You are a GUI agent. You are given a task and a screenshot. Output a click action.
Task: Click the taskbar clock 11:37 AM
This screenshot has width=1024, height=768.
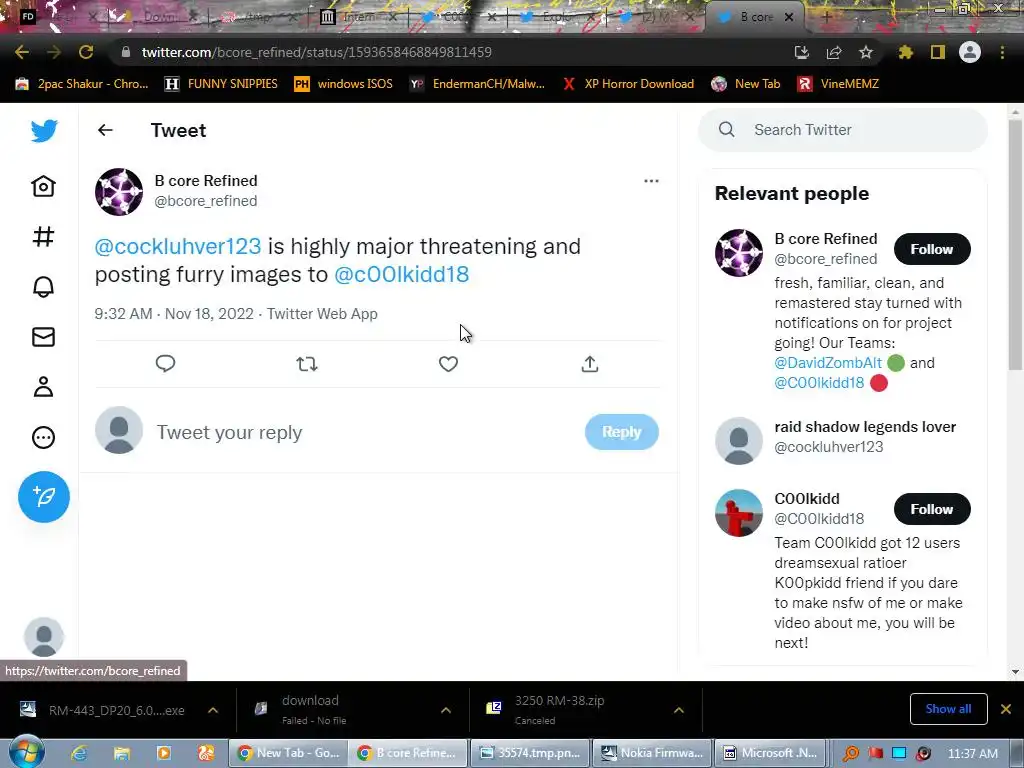click(x=972, y=753)
